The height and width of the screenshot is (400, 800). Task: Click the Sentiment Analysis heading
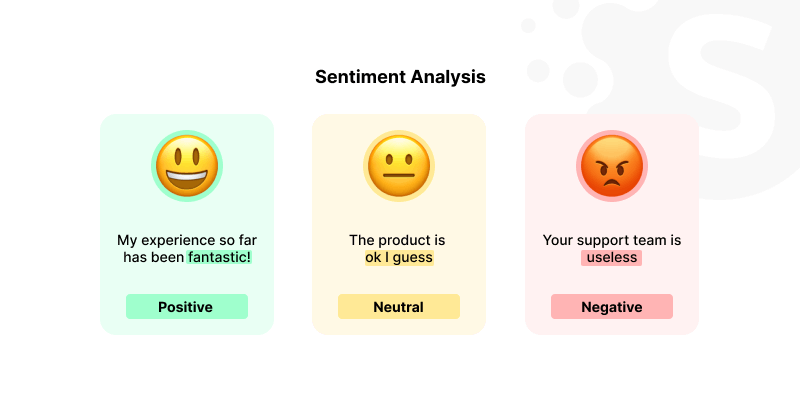click(400, 77)
